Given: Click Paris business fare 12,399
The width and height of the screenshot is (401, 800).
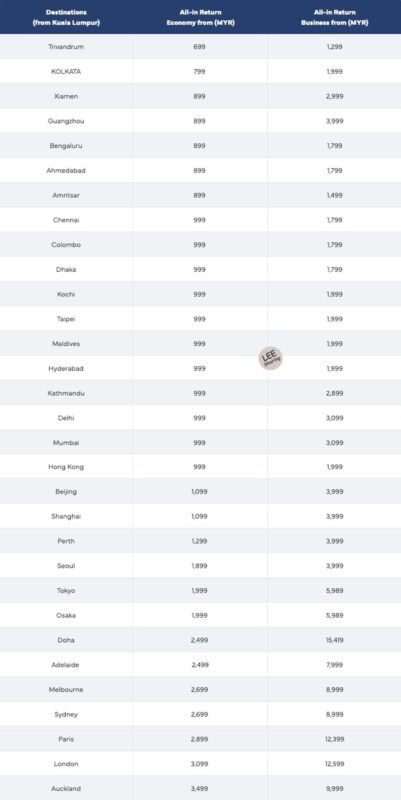Looking at the screenshot, I should 335,739.
